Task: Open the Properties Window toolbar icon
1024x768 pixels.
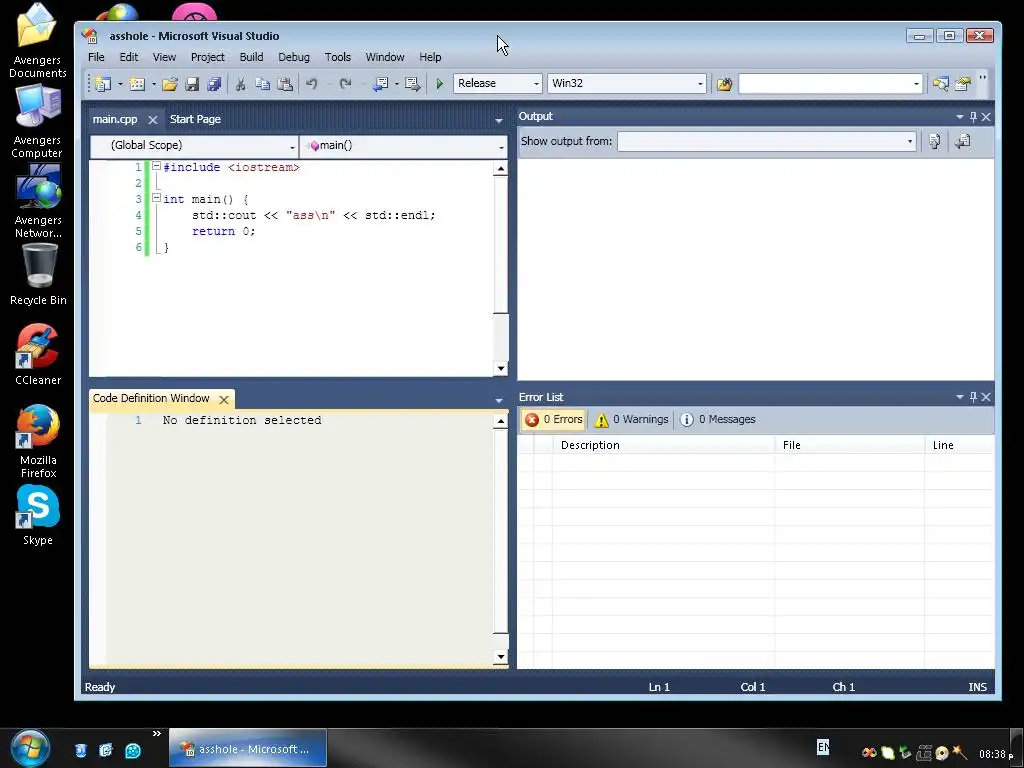Action: coord(963,84)
